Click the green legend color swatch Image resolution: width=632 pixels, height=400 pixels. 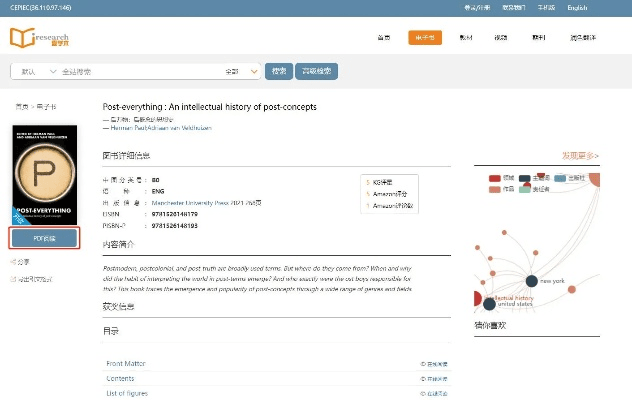tap(527, 187)
